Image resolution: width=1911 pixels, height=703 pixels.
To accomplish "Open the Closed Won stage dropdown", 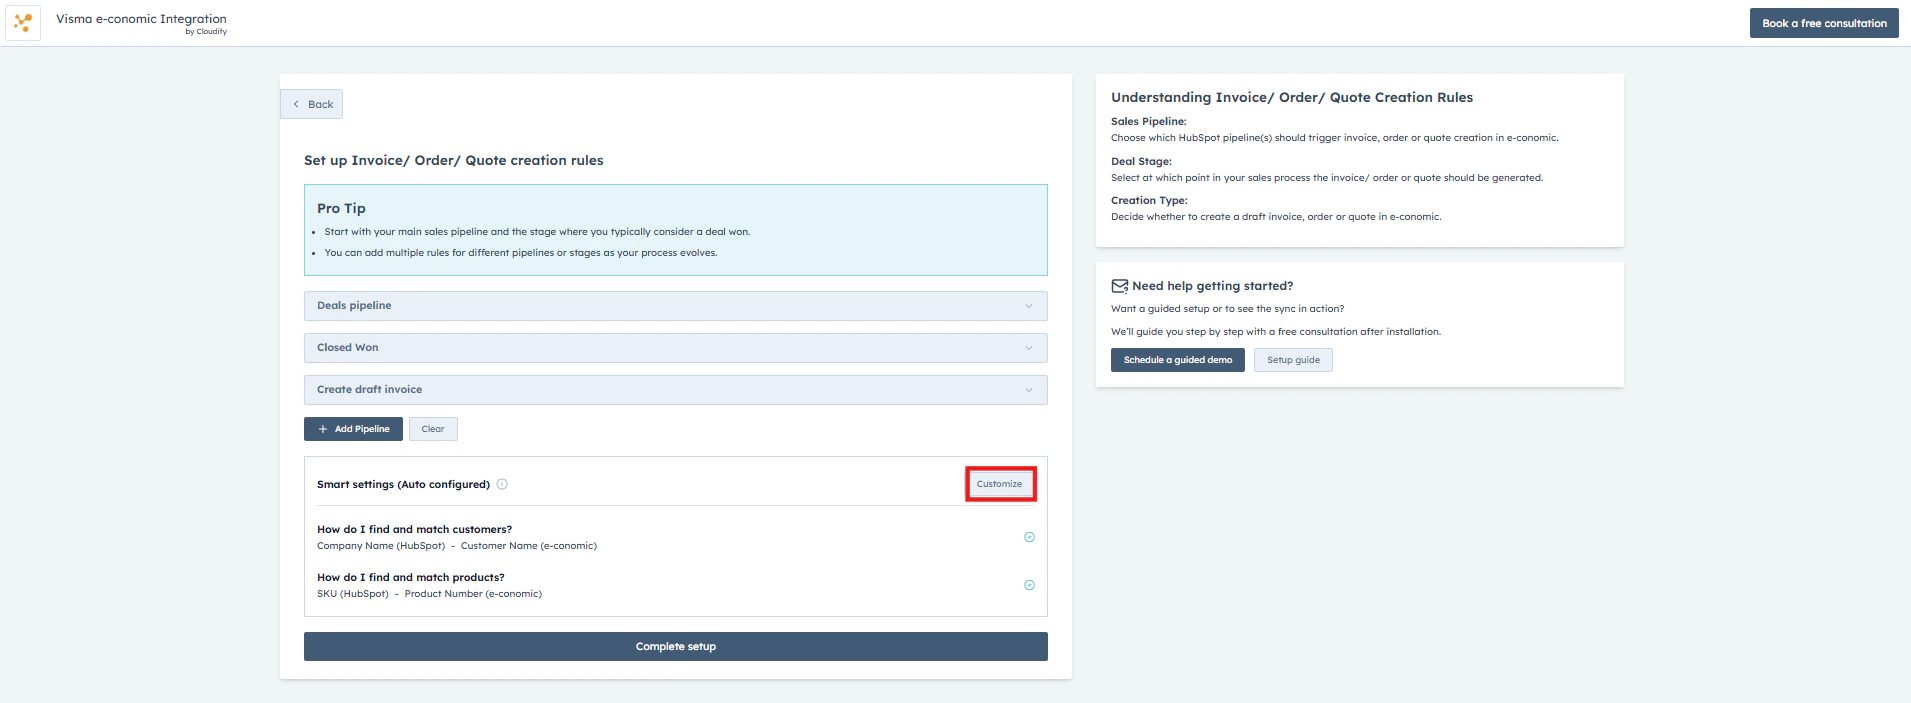I will coord(676,348).
